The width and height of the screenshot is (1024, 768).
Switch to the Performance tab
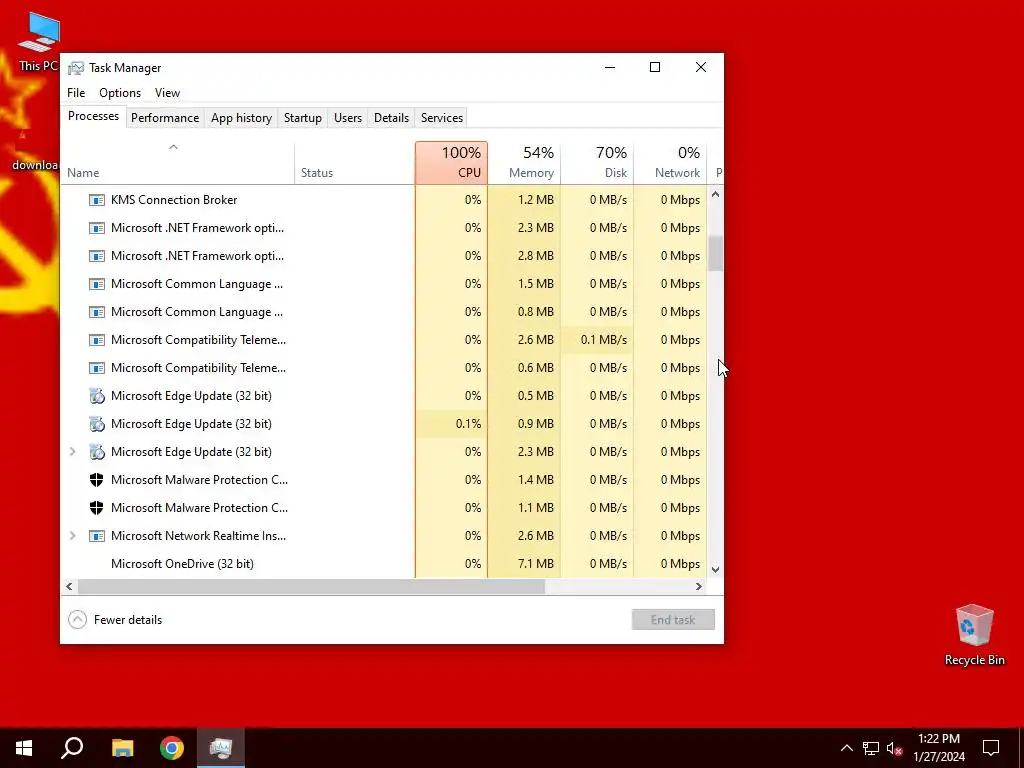coord(165,118)
